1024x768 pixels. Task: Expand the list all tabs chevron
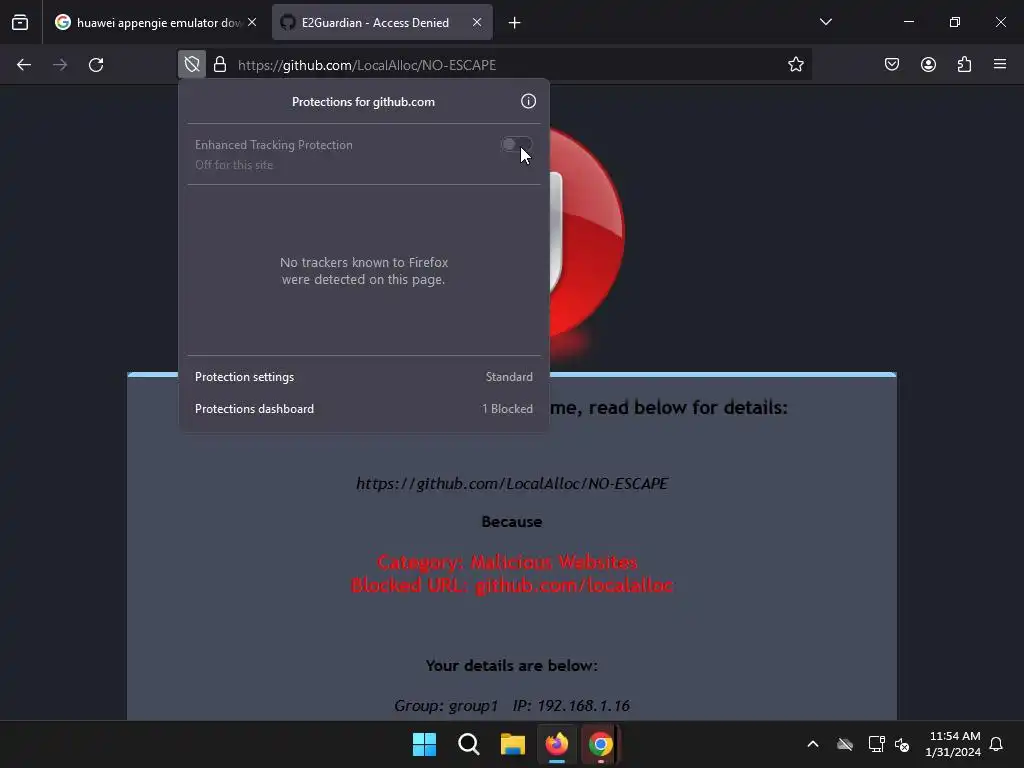[x=825, y=22]
